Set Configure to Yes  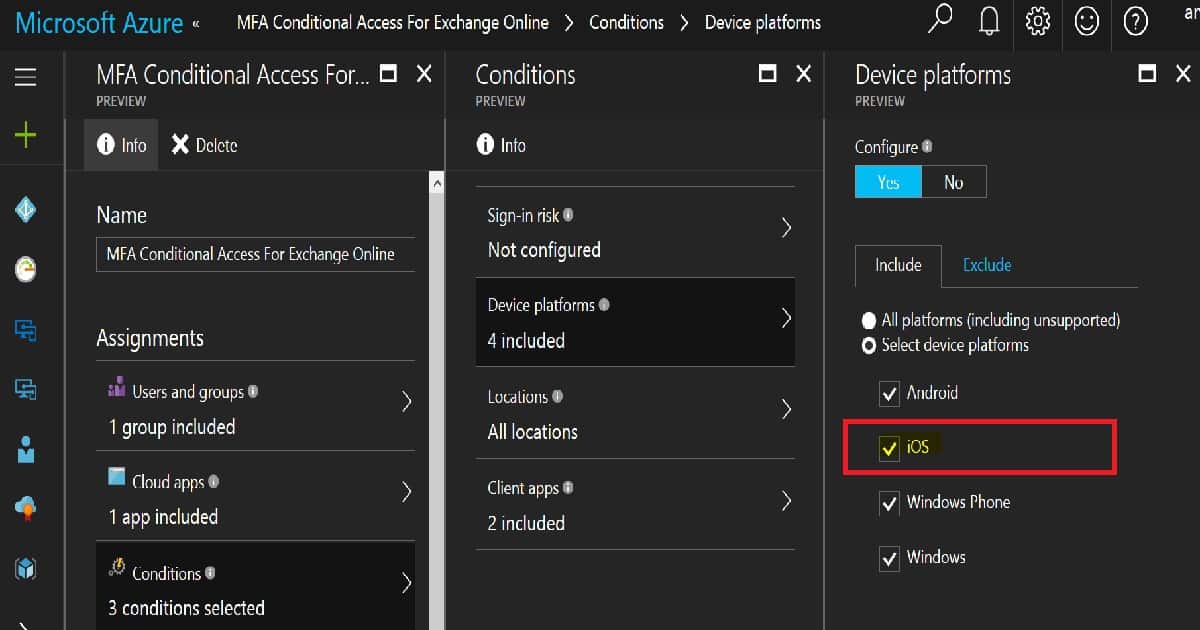click(888, 182)
